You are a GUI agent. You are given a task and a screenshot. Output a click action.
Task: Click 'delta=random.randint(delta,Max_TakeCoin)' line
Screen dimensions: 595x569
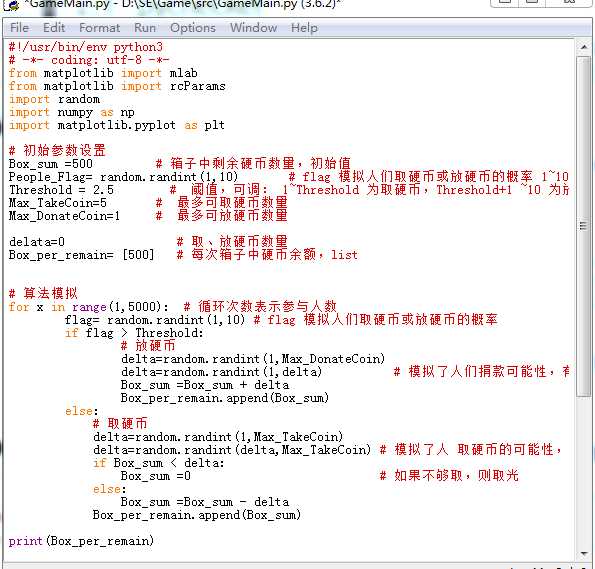point(232,450)
